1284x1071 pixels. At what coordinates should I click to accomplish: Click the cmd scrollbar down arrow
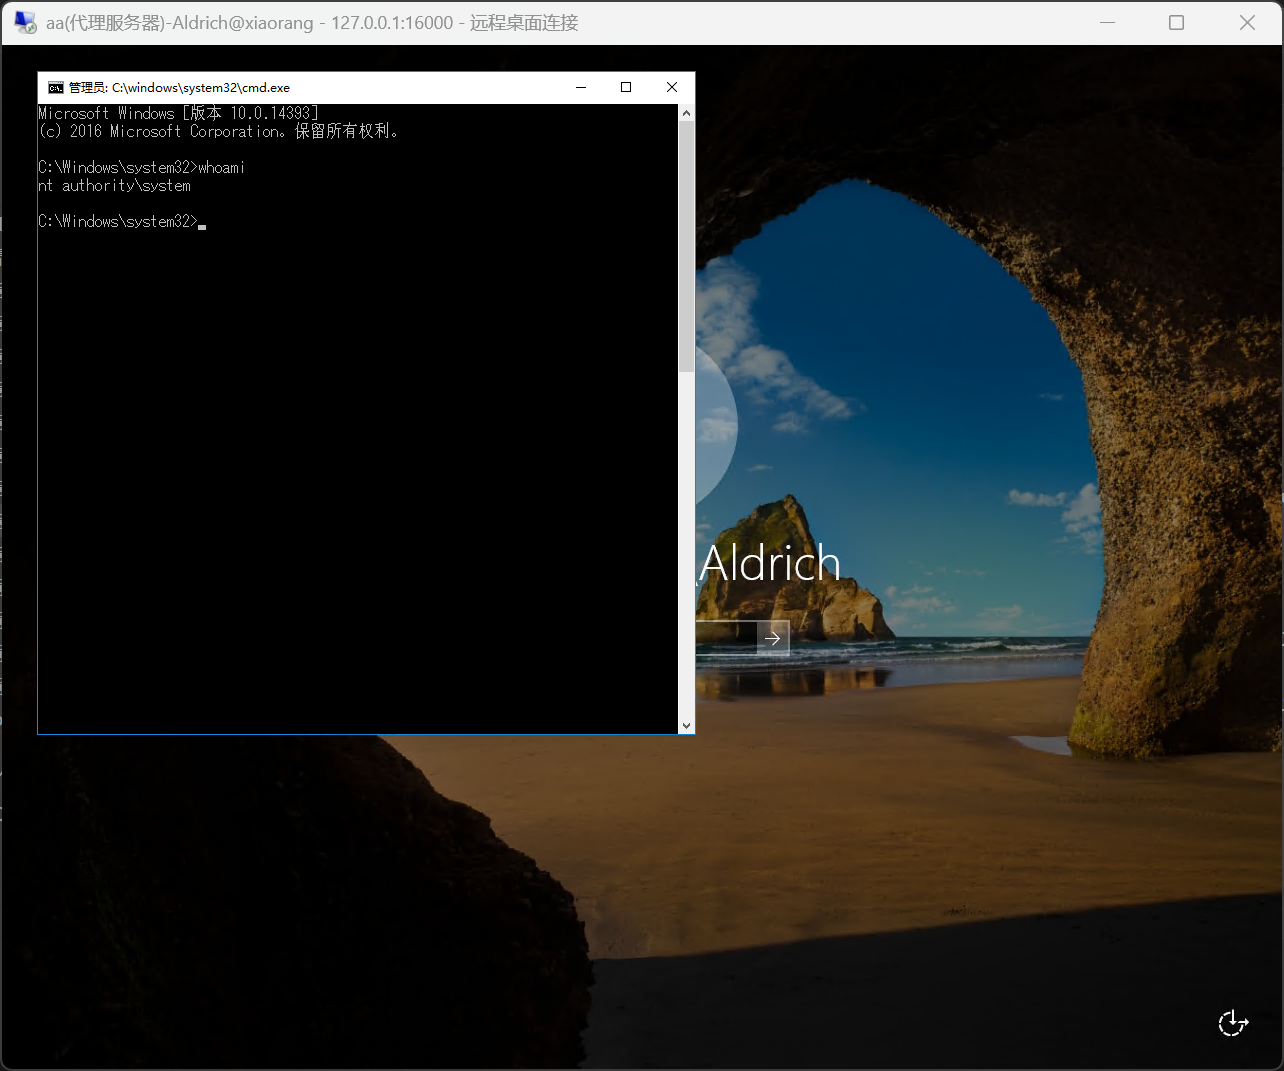pos(686,725)
